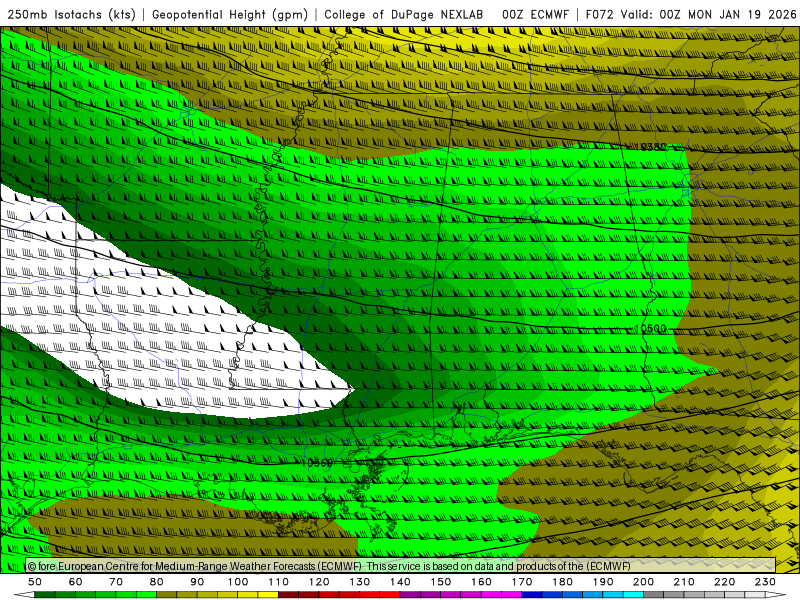800x600 pixels.
Task: Click the dark gray swatch just after 200
Action: (654, 595)
